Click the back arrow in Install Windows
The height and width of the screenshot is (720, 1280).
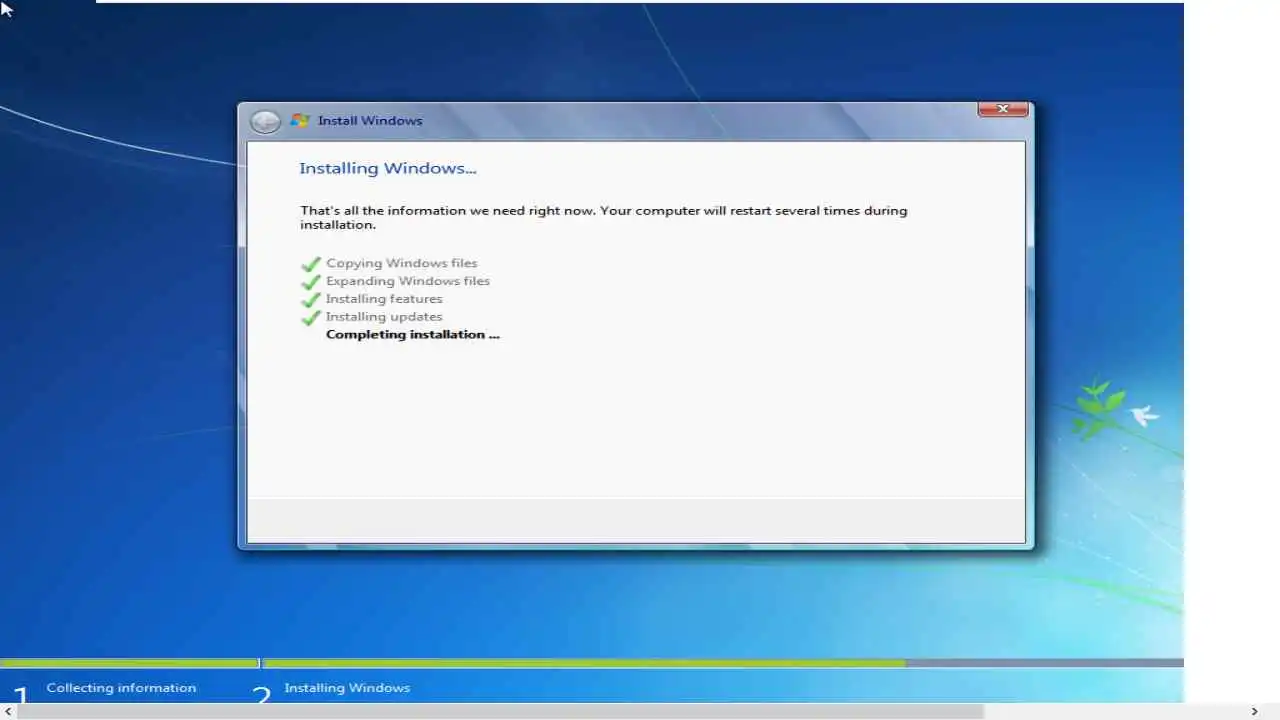point(265,121)
